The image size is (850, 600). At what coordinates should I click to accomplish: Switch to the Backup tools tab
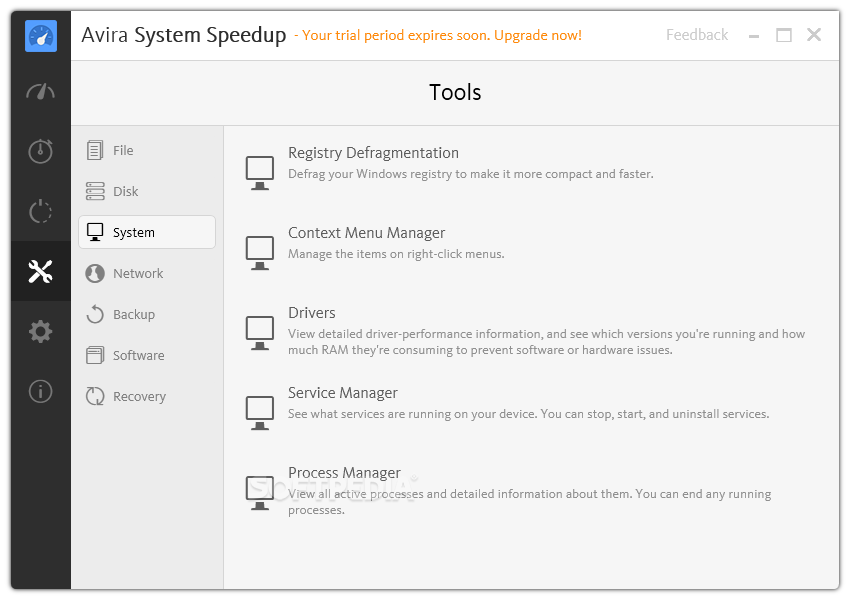point(147,314)
